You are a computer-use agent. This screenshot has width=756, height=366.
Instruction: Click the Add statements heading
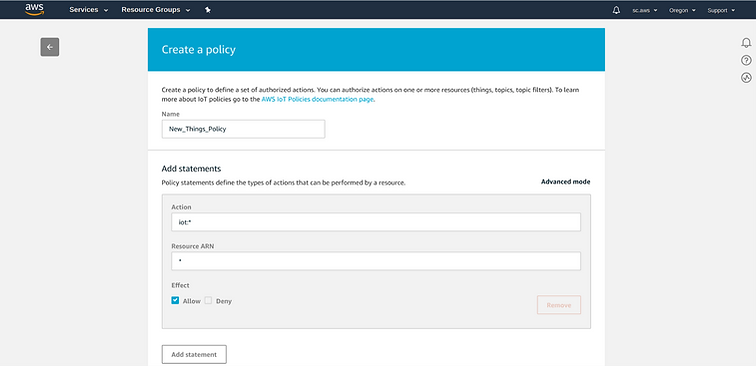pos(191,169)
